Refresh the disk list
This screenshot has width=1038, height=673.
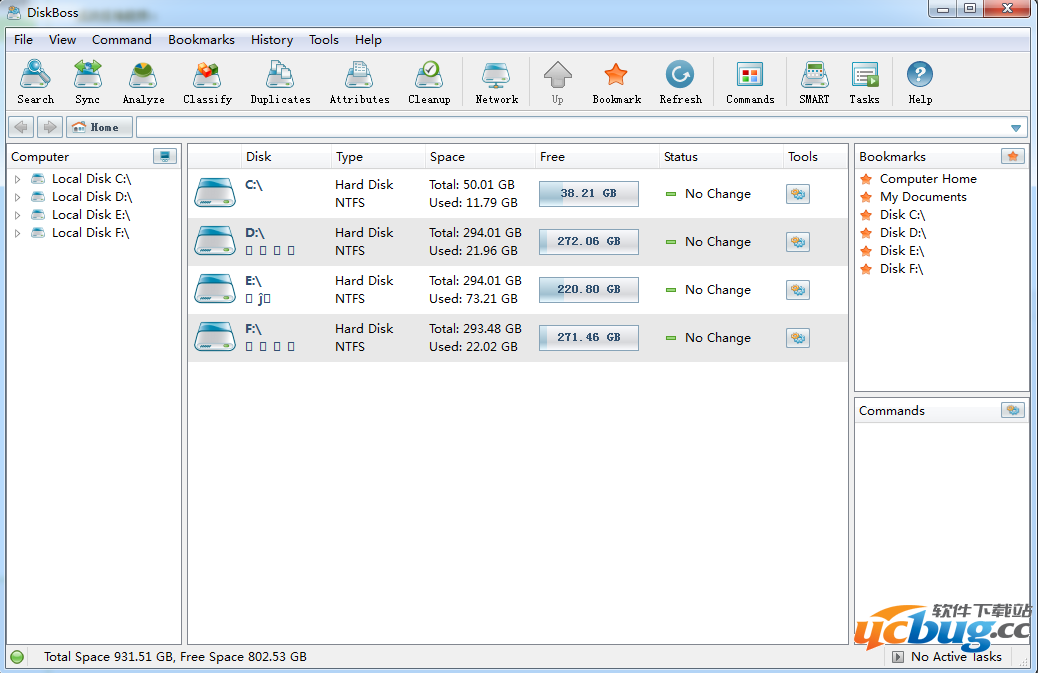pos(680,81)
